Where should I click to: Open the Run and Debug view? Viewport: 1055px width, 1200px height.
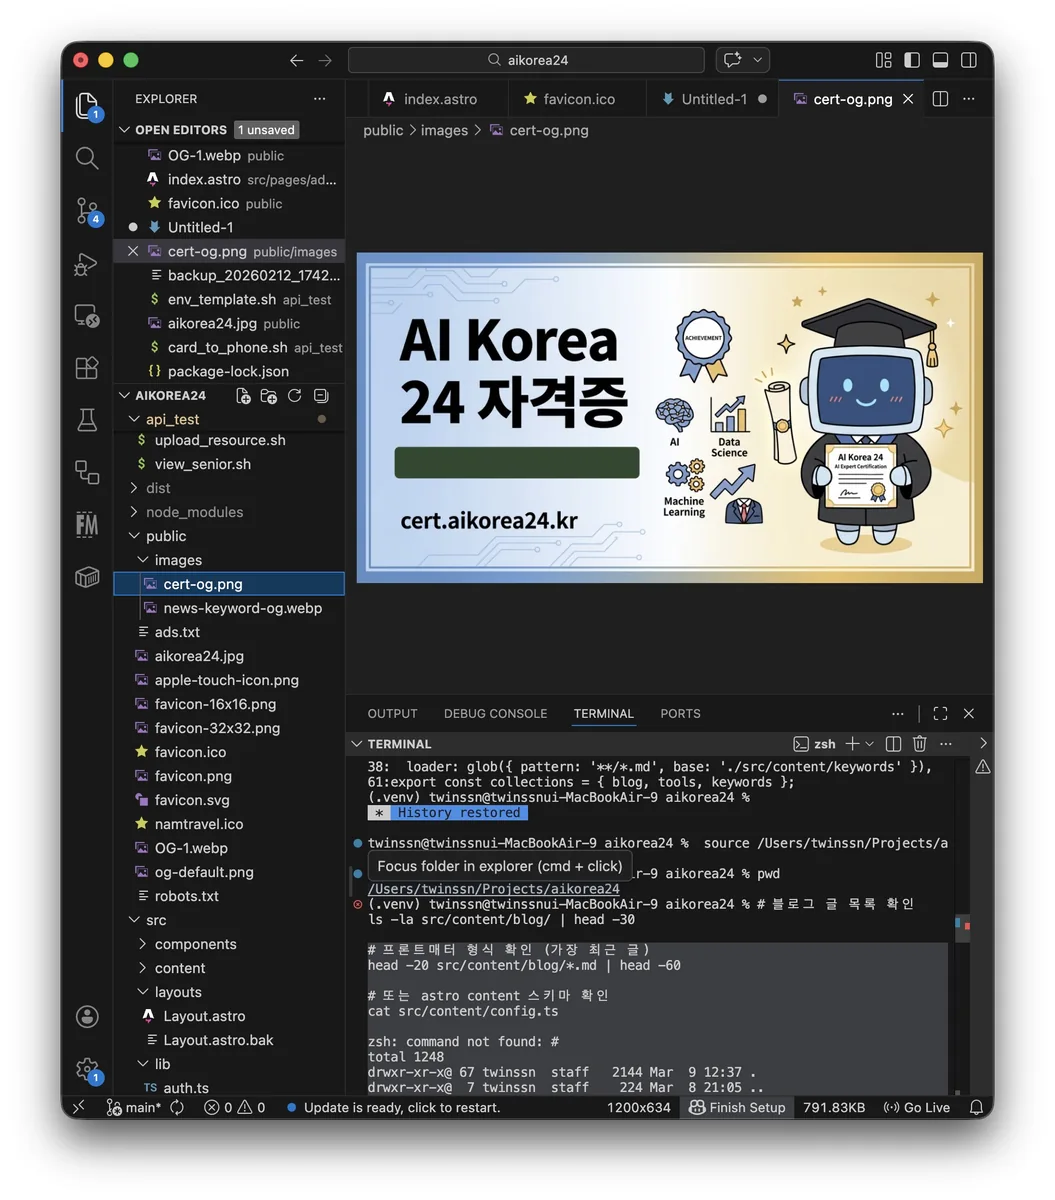pos(87,264)
